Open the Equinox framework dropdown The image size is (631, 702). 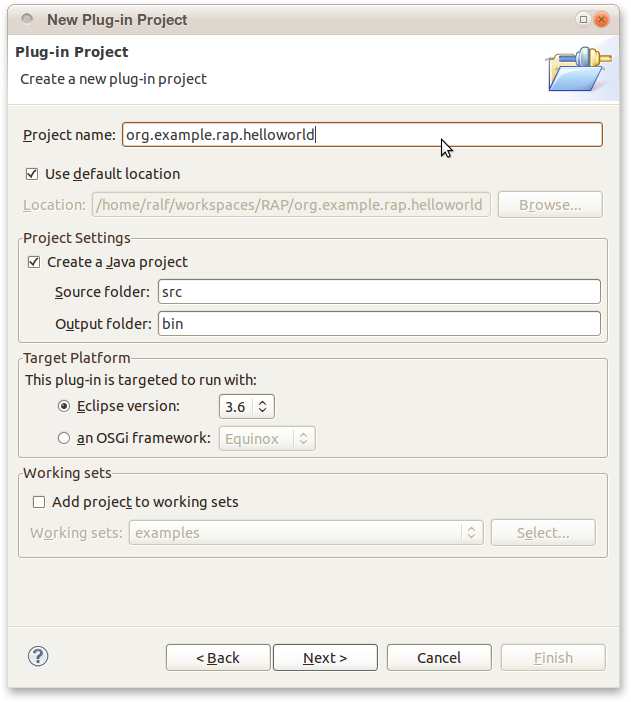click(267, 438)
